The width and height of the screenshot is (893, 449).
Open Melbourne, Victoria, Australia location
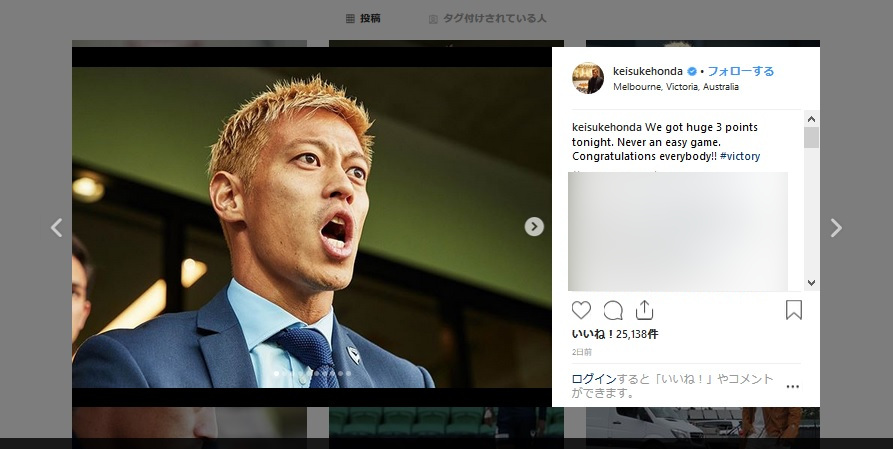(675, 87)
